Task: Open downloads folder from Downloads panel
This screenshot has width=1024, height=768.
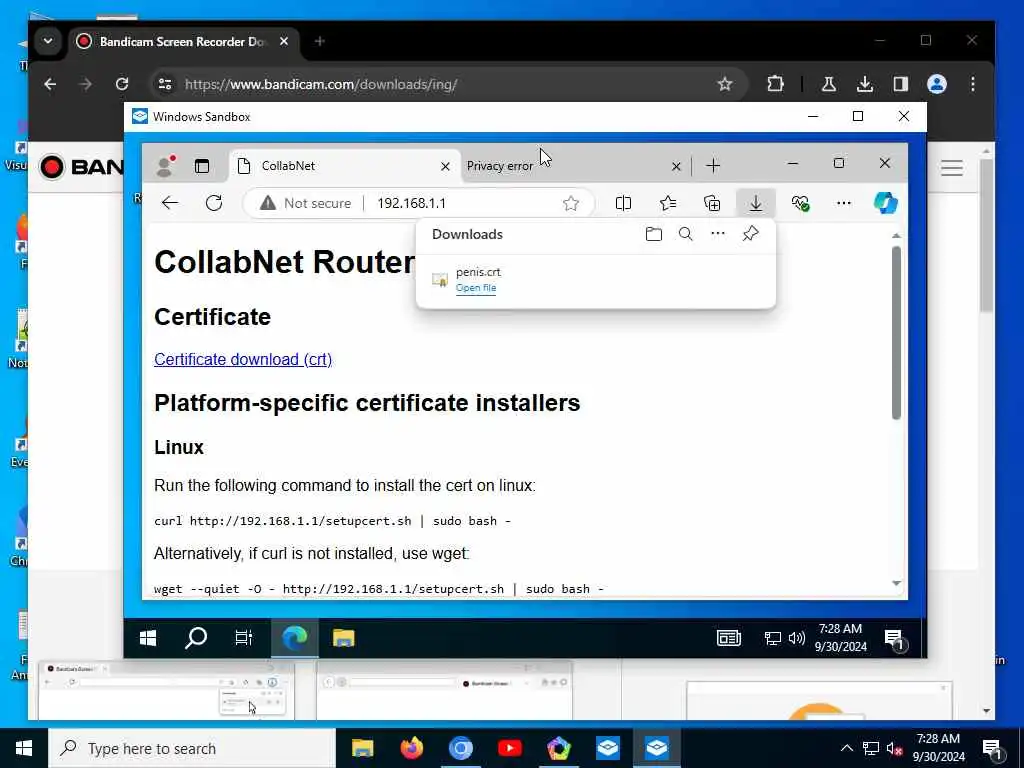Action: tap(654, 234)
